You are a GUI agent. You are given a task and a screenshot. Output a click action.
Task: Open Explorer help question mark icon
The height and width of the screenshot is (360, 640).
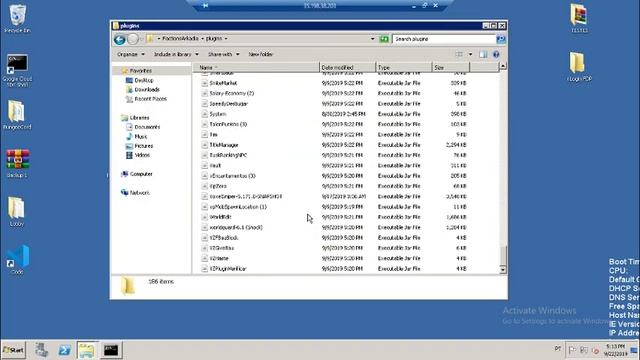[496, 54]
